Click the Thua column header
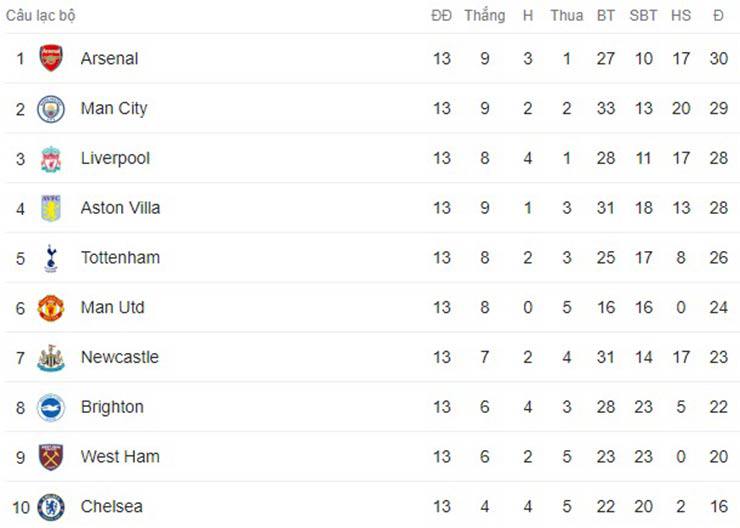This screenshot has height=528, width=740. (x=566, y=16)
